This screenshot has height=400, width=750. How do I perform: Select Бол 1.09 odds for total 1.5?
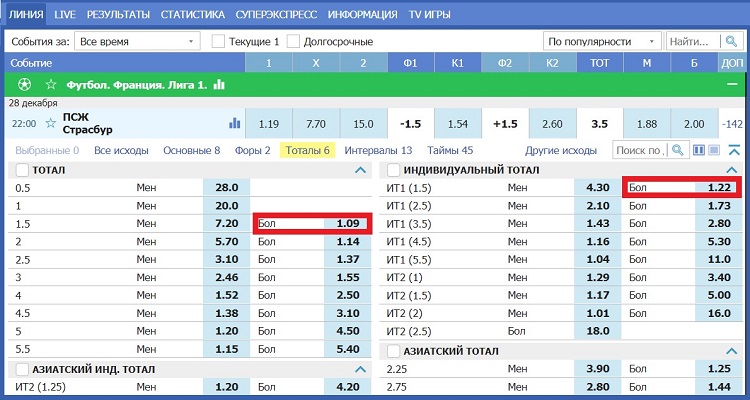tap(312, 223)
